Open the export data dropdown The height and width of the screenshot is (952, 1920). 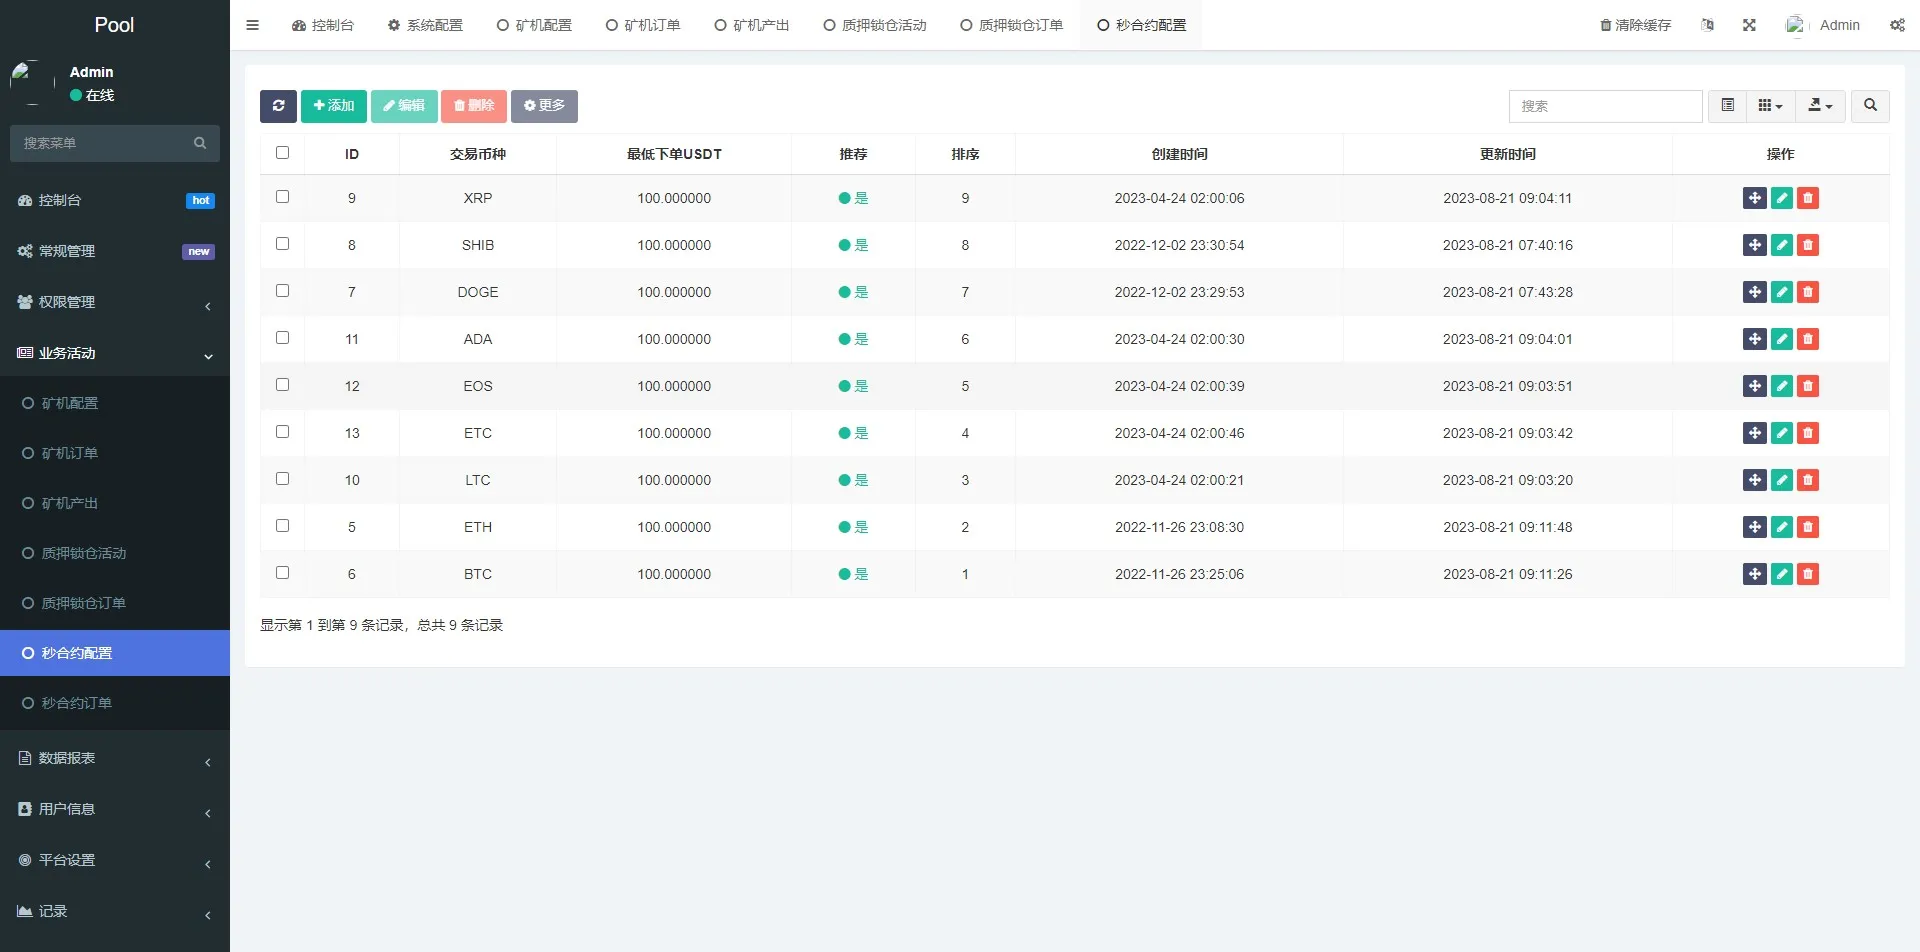coord(1820,106)
